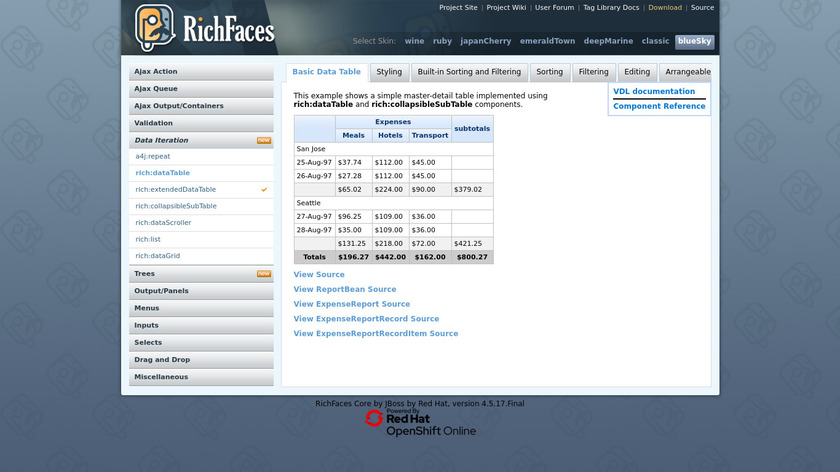840x472 pixels.
Task: Switch to the Basic Data Table tab
Action: (x=326, y=72)
